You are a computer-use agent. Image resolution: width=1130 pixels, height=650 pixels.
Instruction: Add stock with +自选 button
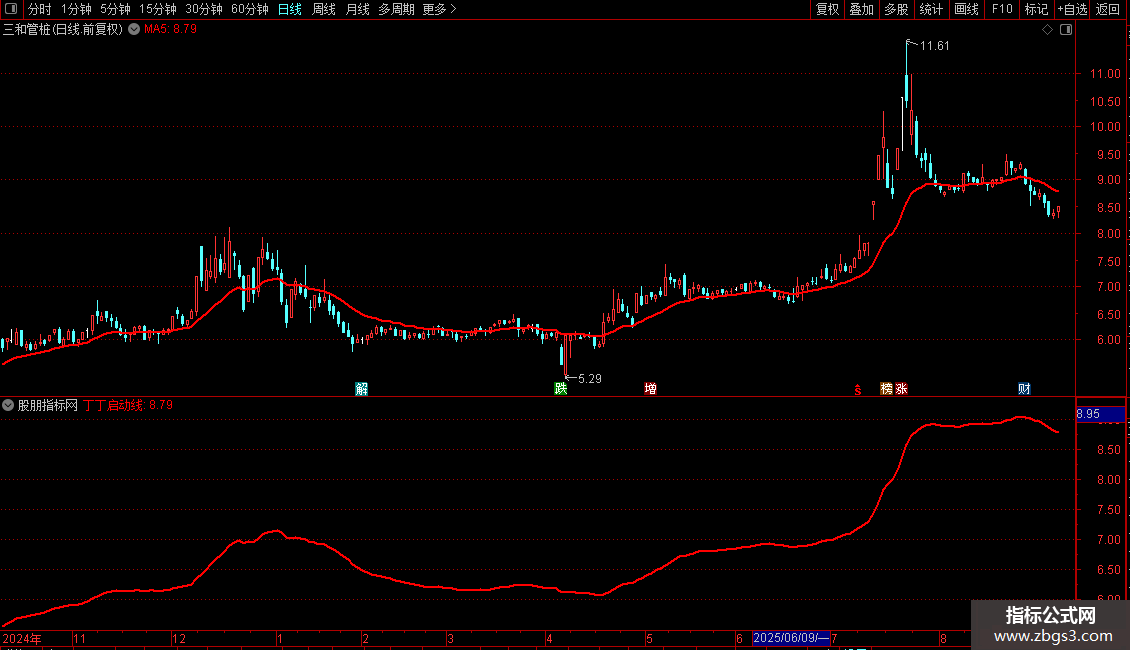pos(1072,9)
